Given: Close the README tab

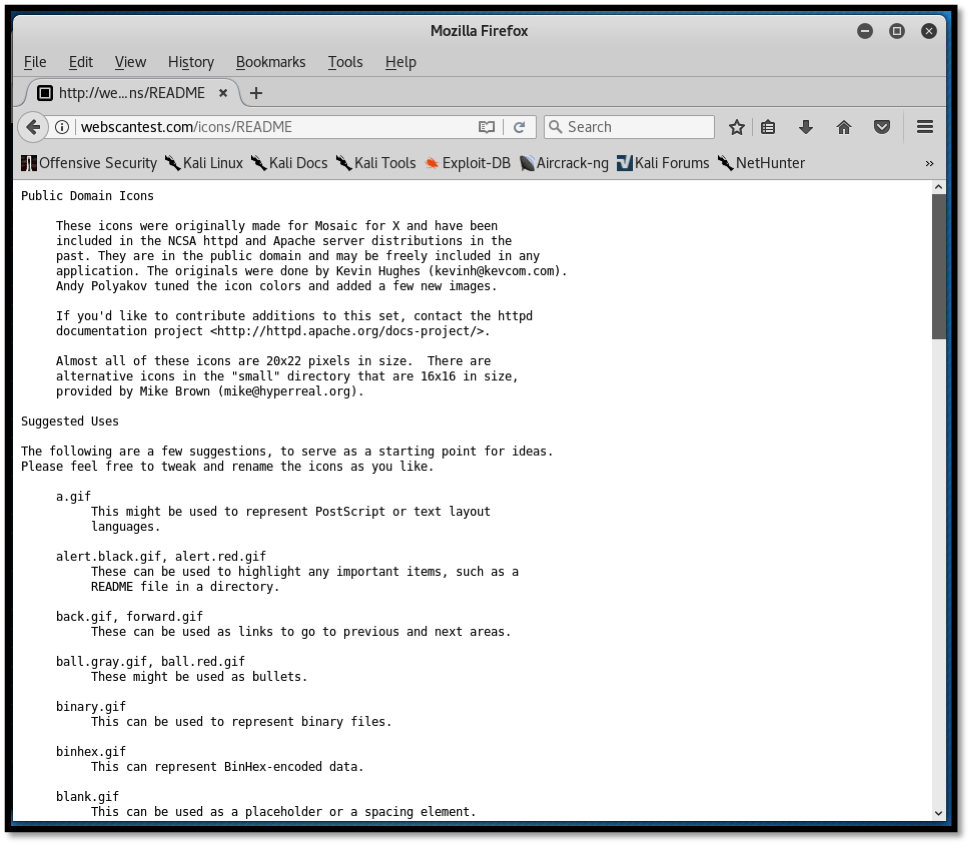Looking at the screenshot, I should (x=223, y=93).
